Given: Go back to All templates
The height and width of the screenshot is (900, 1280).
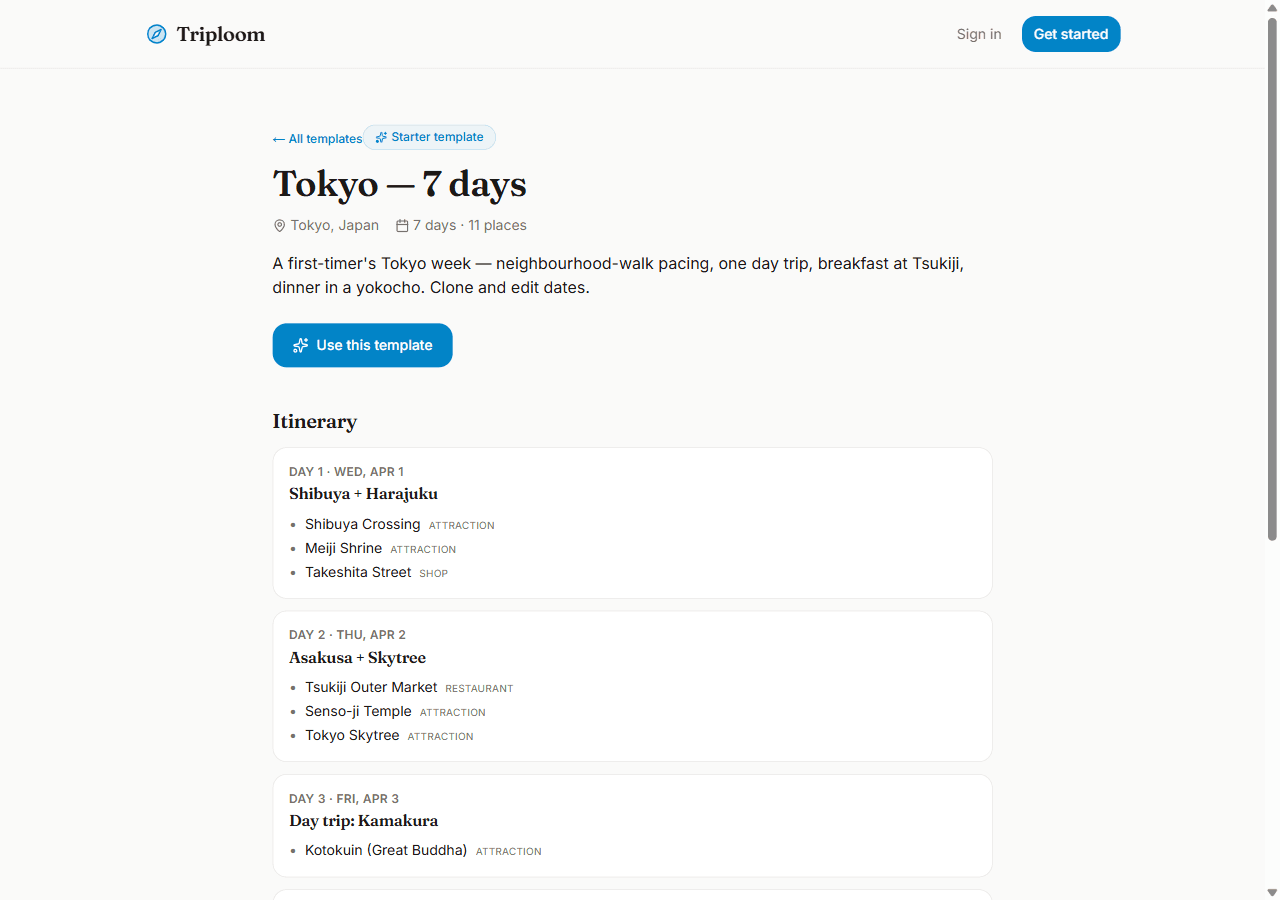Looking at the screenshot, I should point(317,139).
